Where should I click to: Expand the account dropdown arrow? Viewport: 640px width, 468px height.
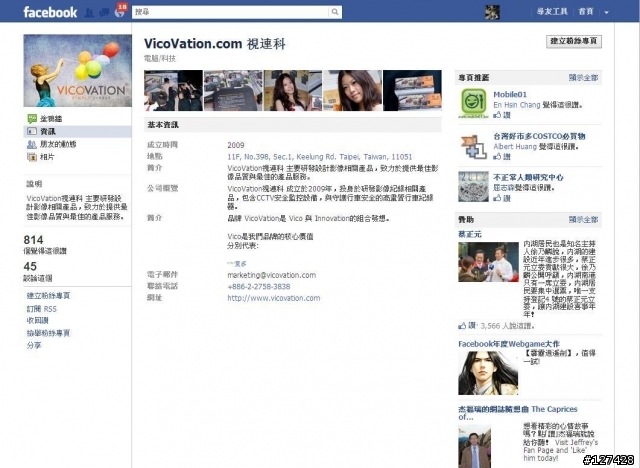point(607,12)
